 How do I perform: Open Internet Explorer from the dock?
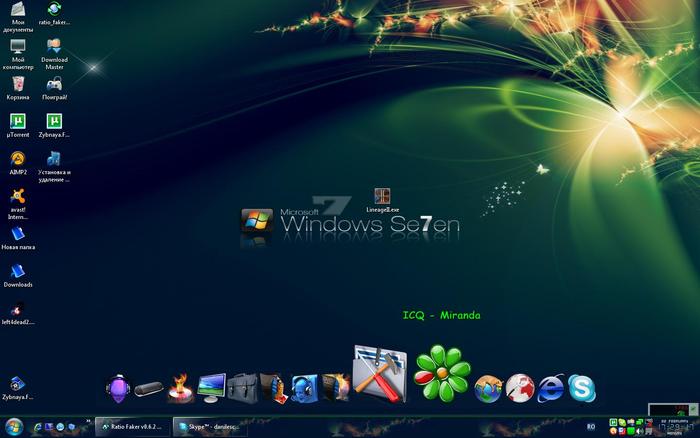[x=551, y=388]
